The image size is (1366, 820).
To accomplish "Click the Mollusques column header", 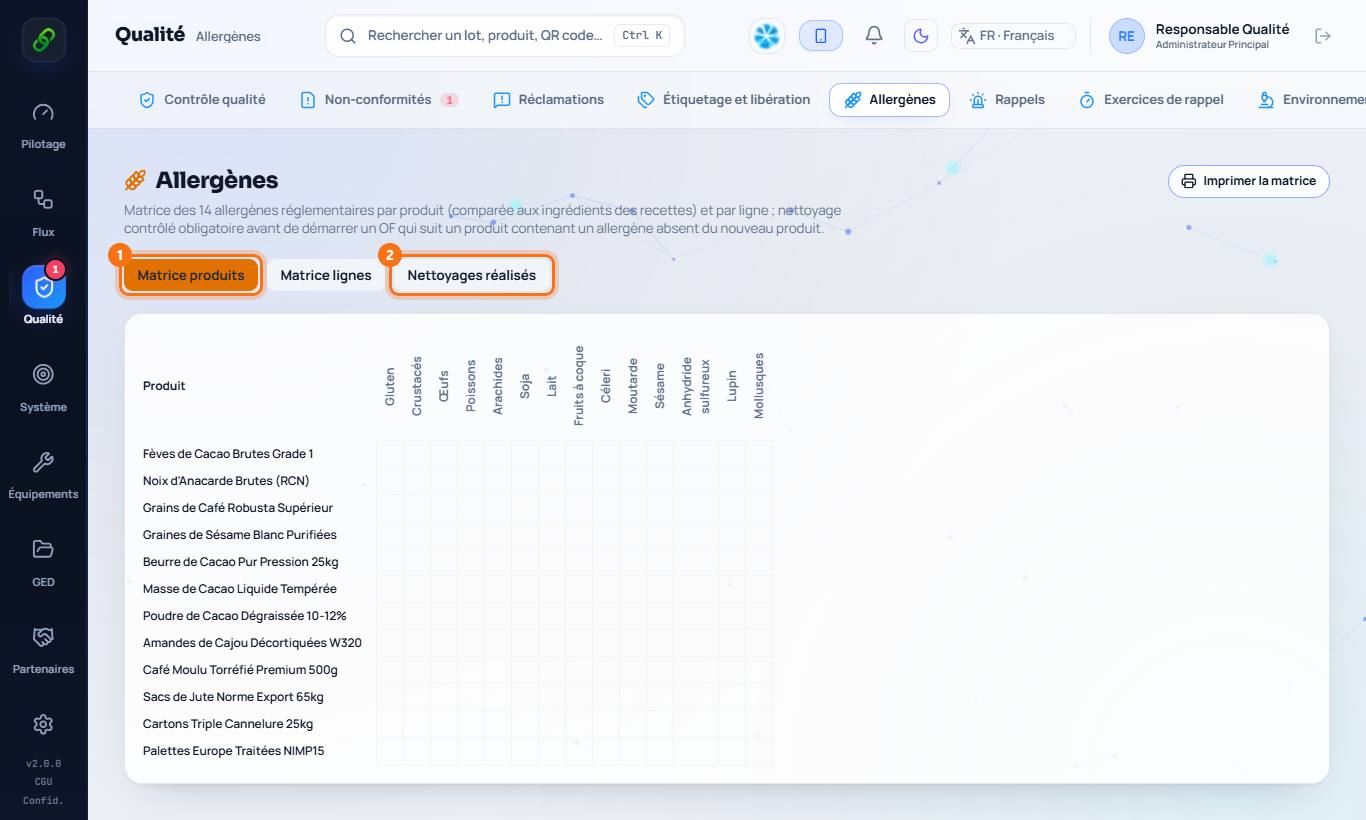I will click(x=759, y=386).
